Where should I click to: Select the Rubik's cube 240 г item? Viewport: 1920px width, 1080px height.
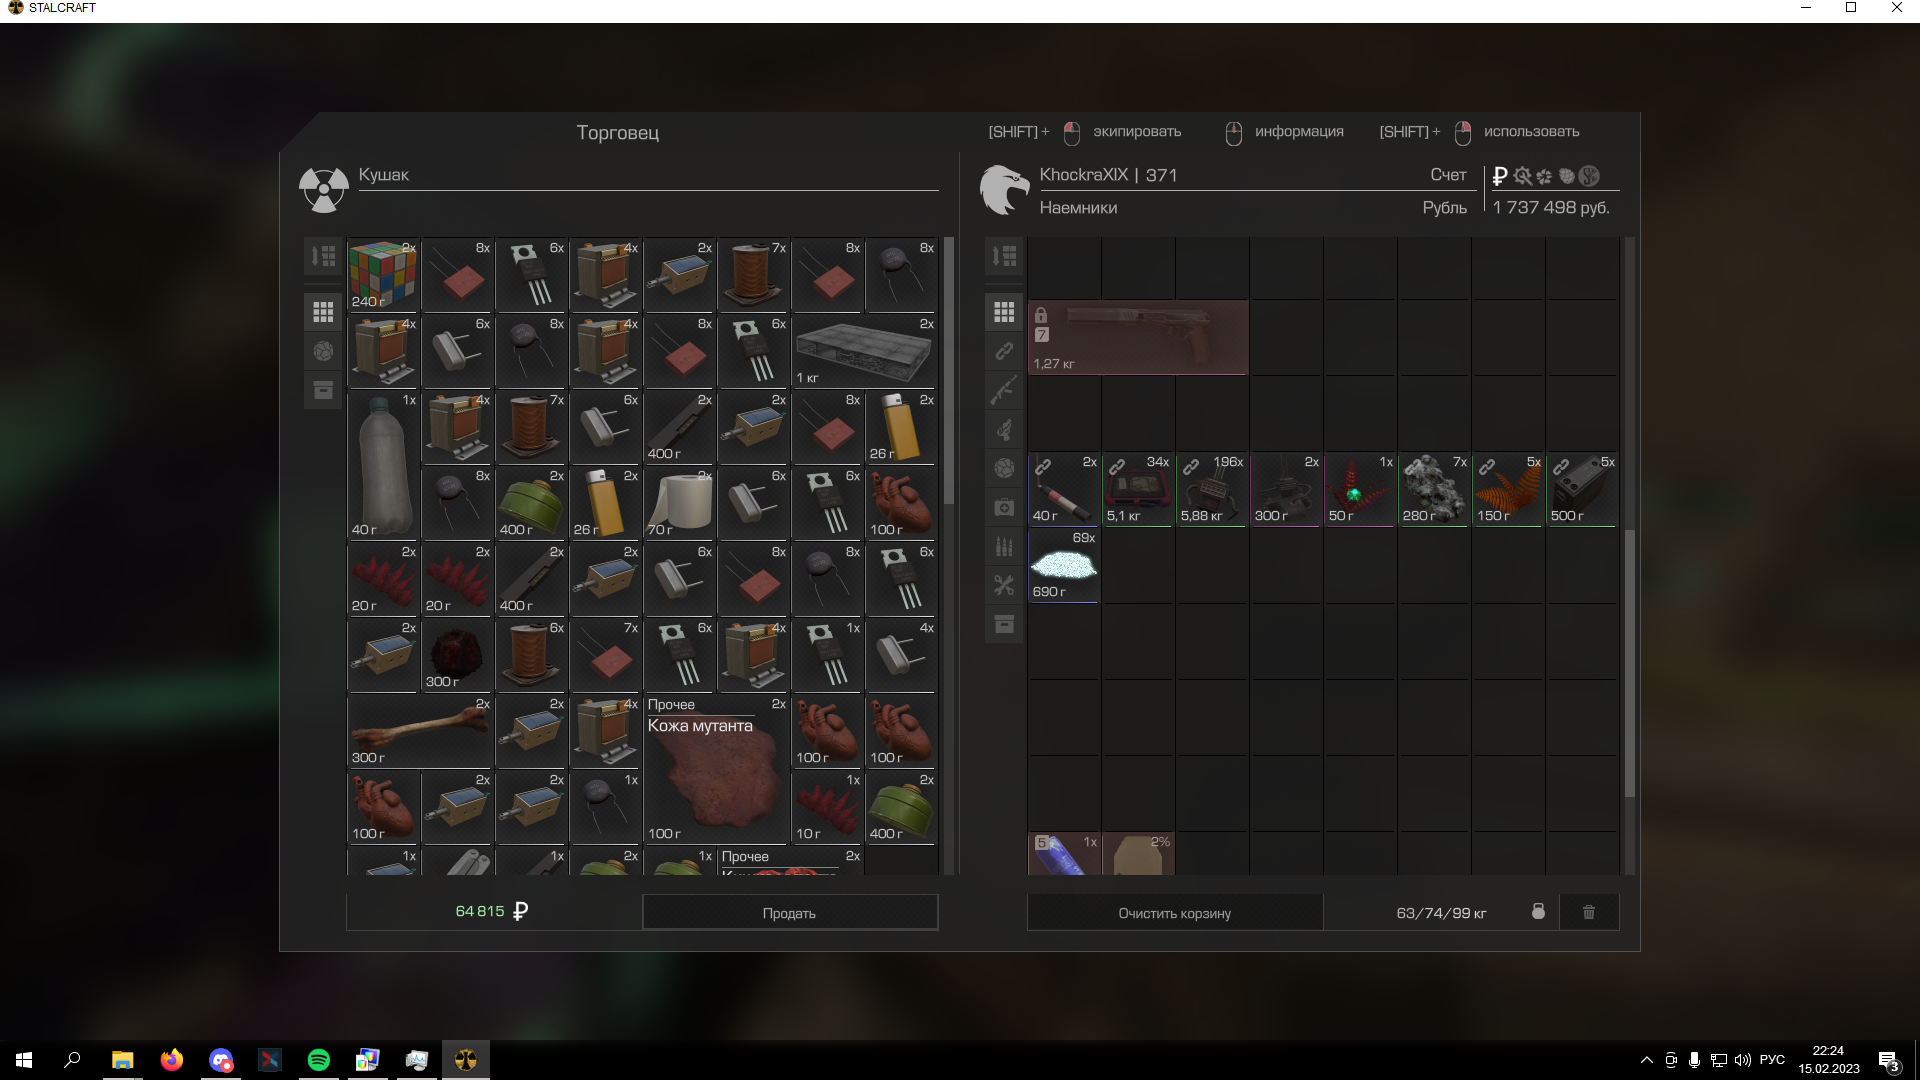(x=383, y=275)
